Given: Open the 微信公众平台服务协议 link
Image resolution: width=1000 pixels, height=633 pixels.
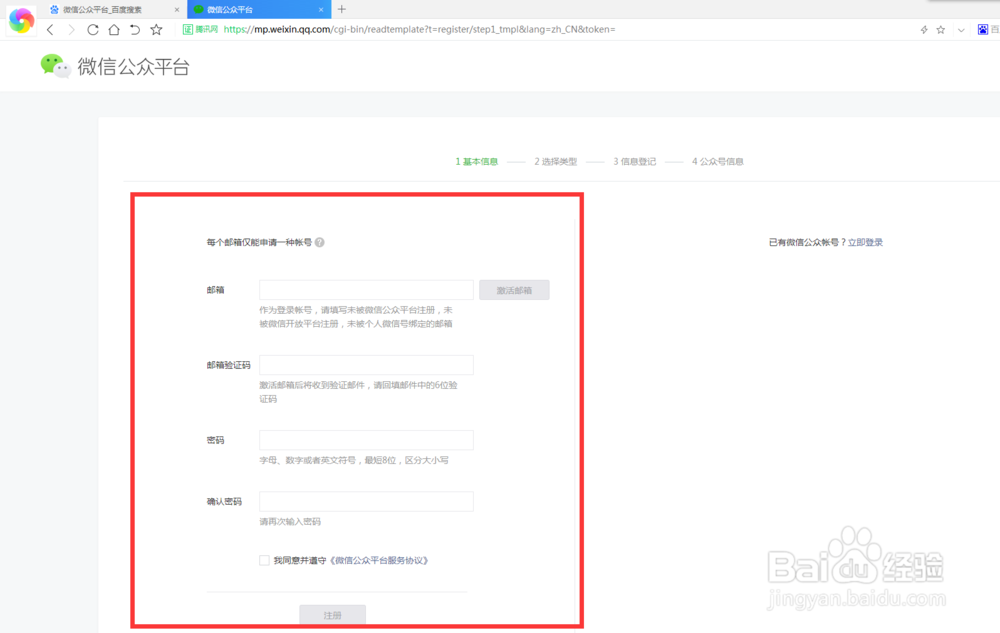Looking at the screenshot, I should click(x=379, y=560).
